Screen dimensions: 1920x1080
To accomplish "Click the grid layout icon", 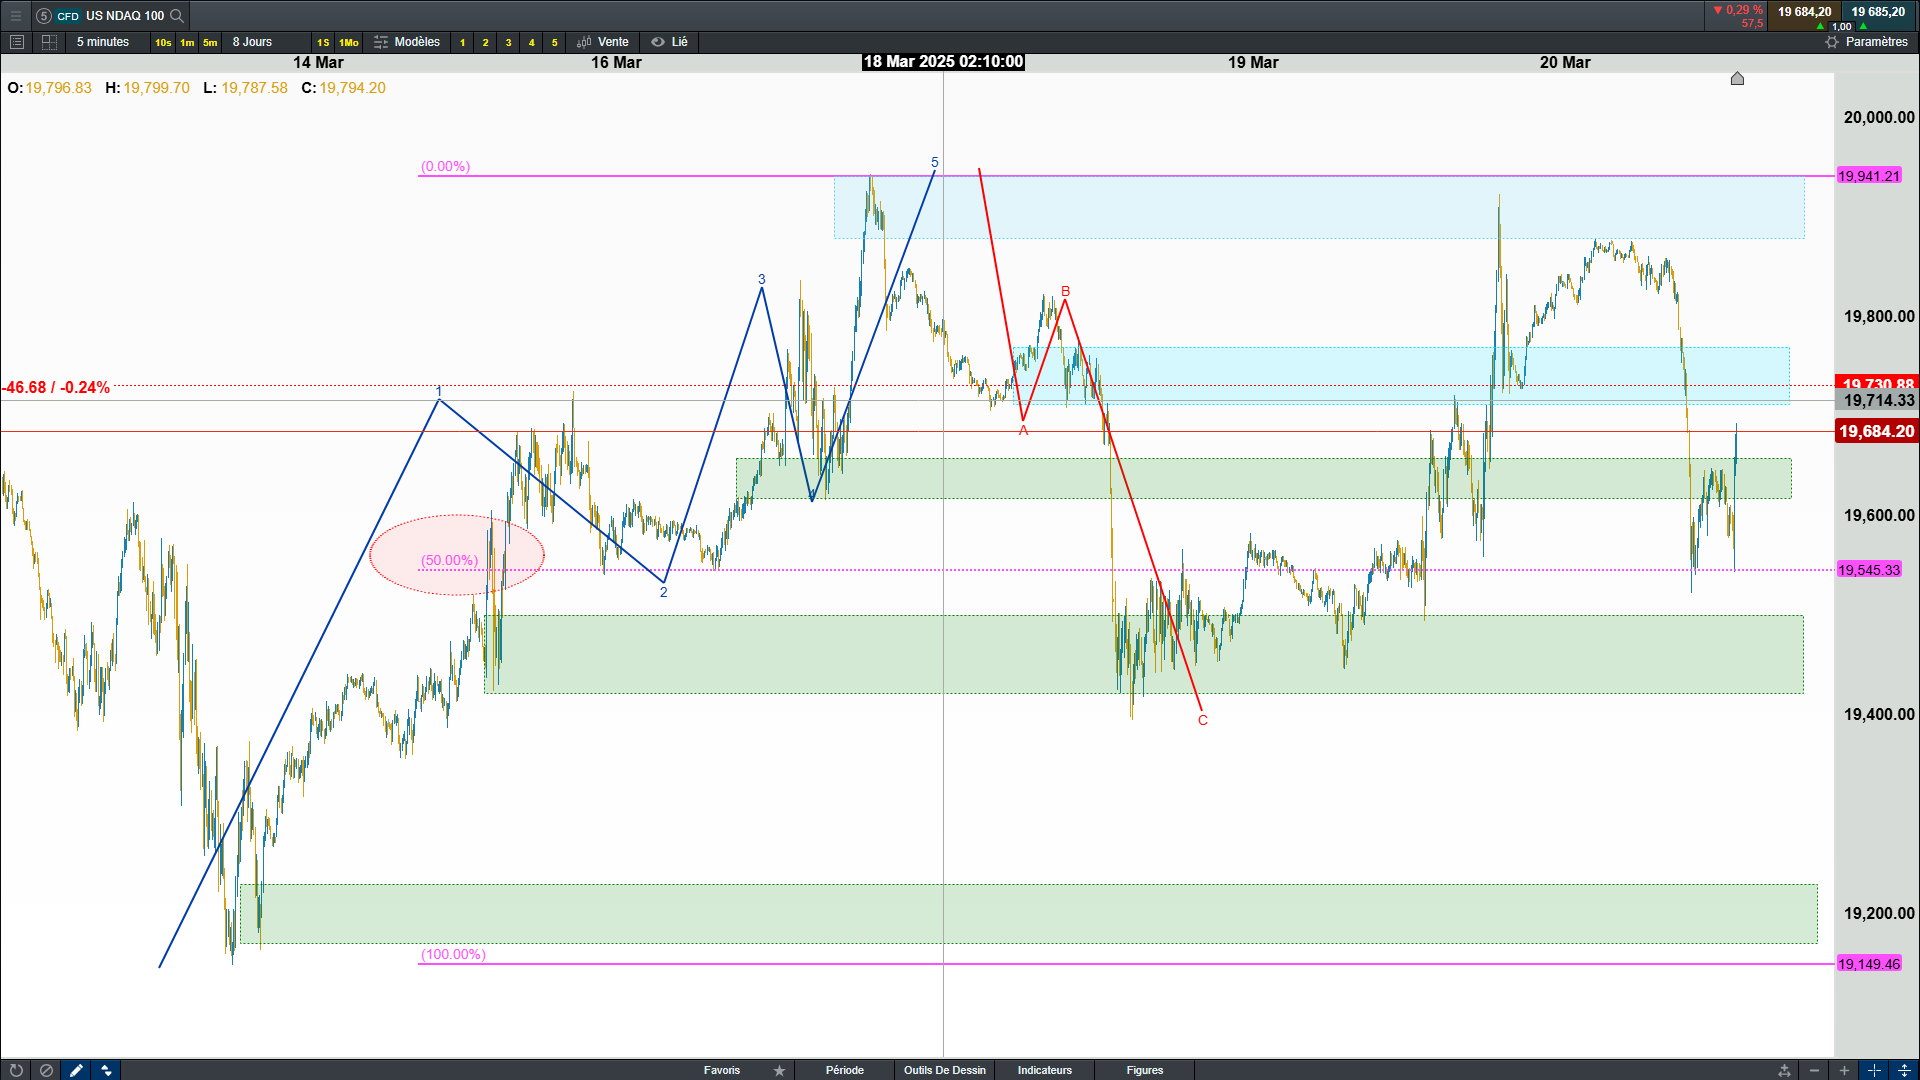I will tap(49, 42).
